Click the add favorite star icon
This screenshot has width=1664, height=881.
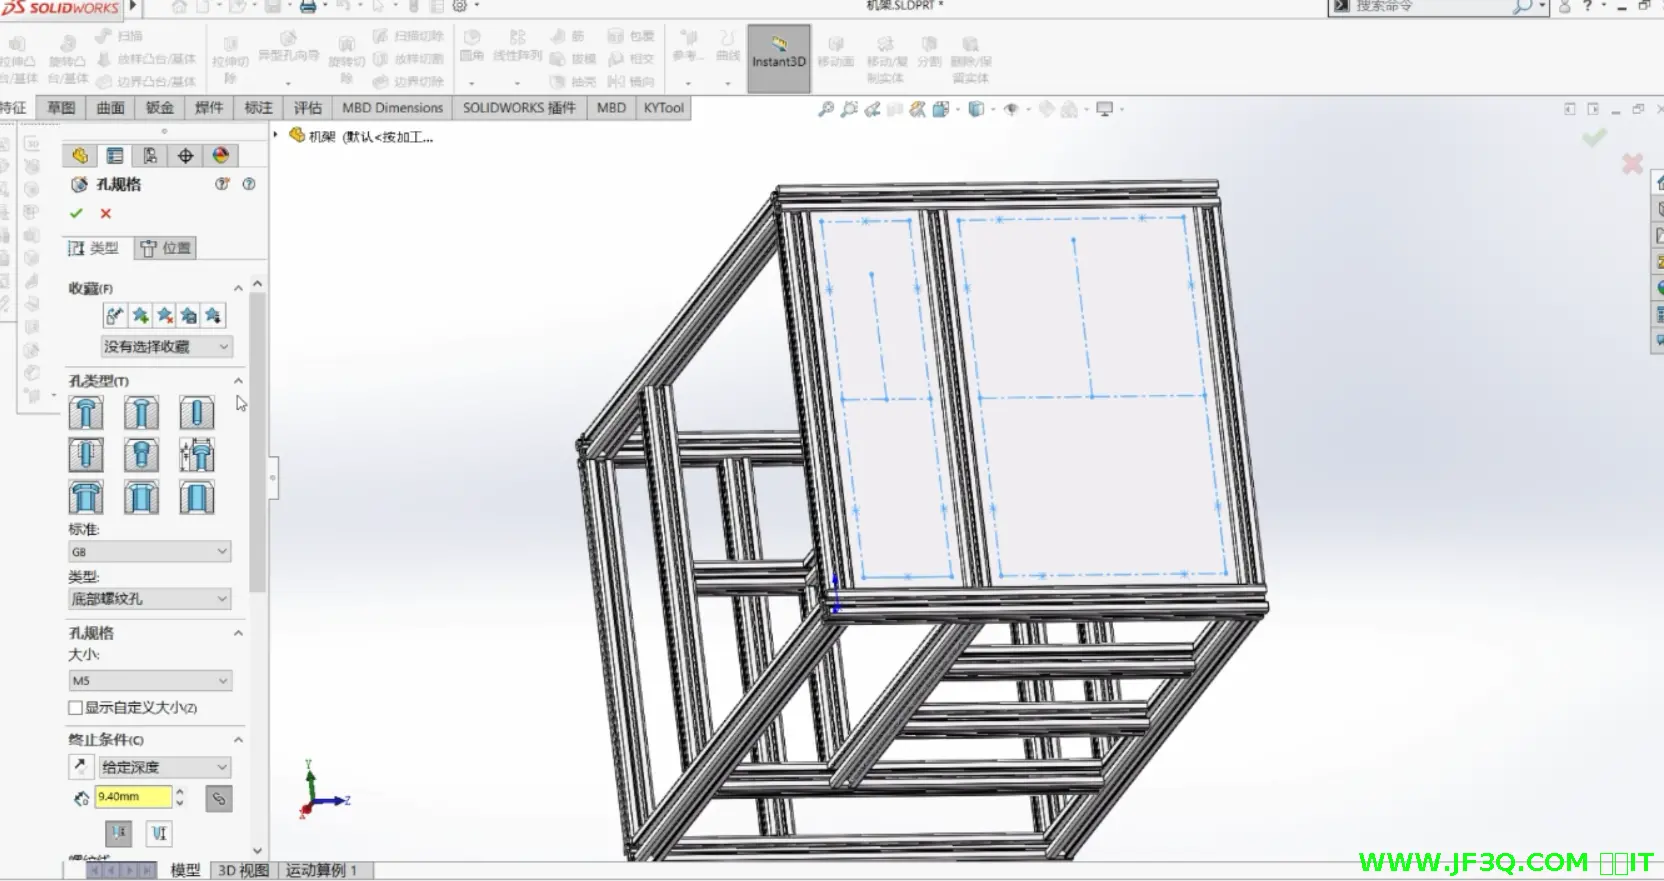click(140, 316)
